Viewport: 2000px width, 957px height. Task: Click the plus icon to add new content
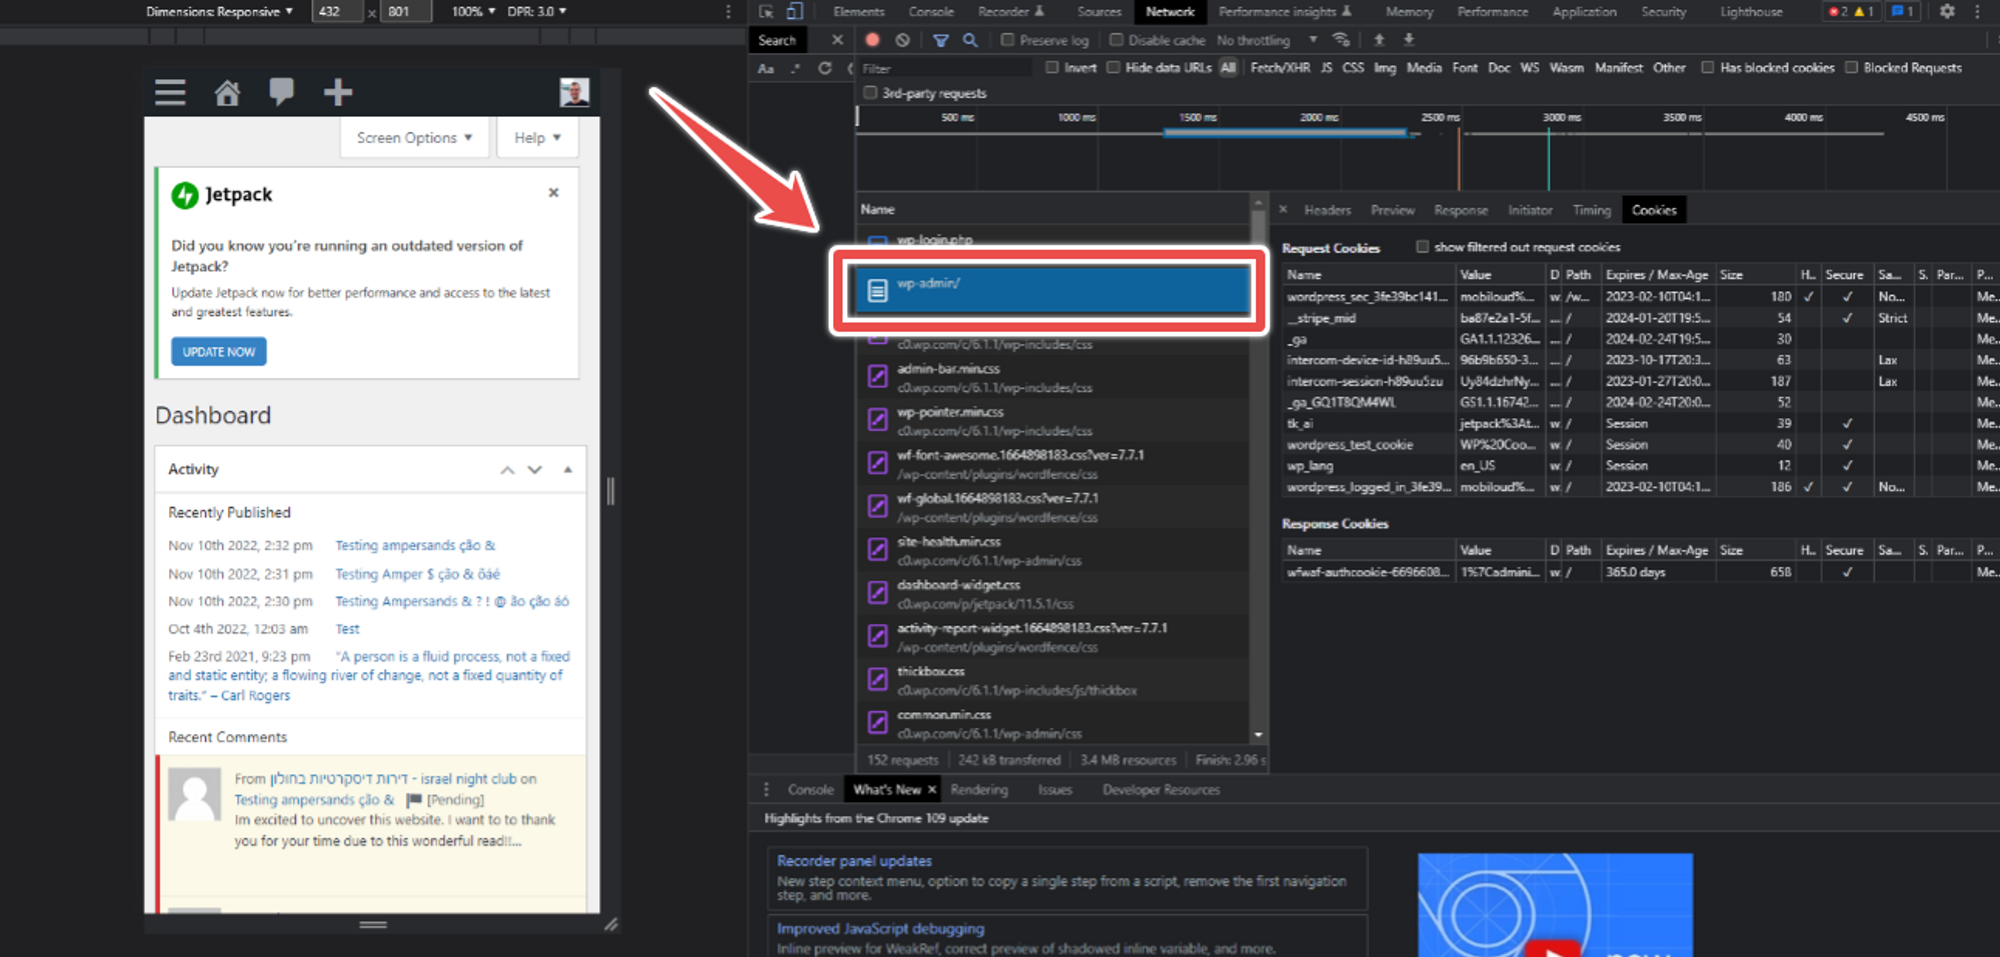click(338, 93)
